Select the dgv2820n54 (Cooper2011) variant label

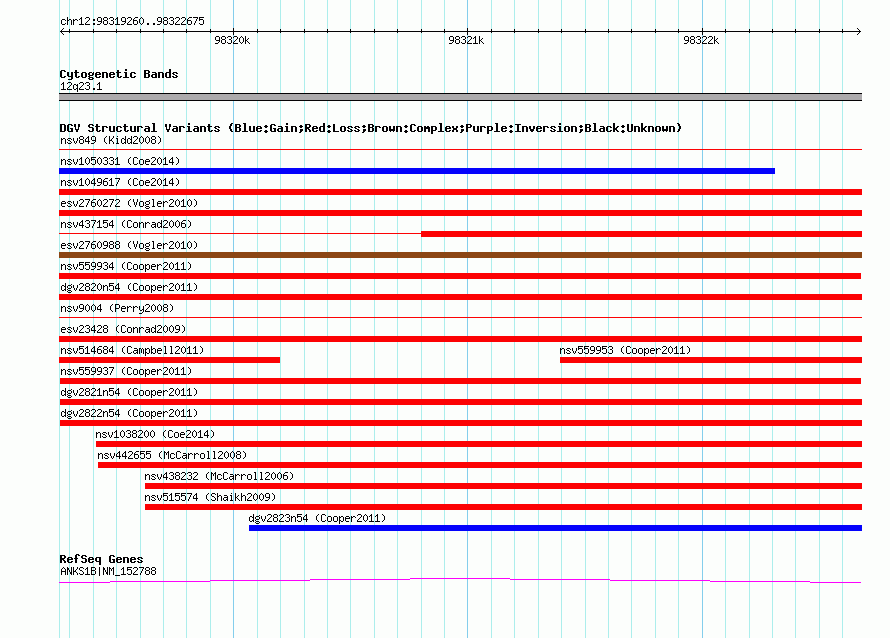click(x=129, y=287)
